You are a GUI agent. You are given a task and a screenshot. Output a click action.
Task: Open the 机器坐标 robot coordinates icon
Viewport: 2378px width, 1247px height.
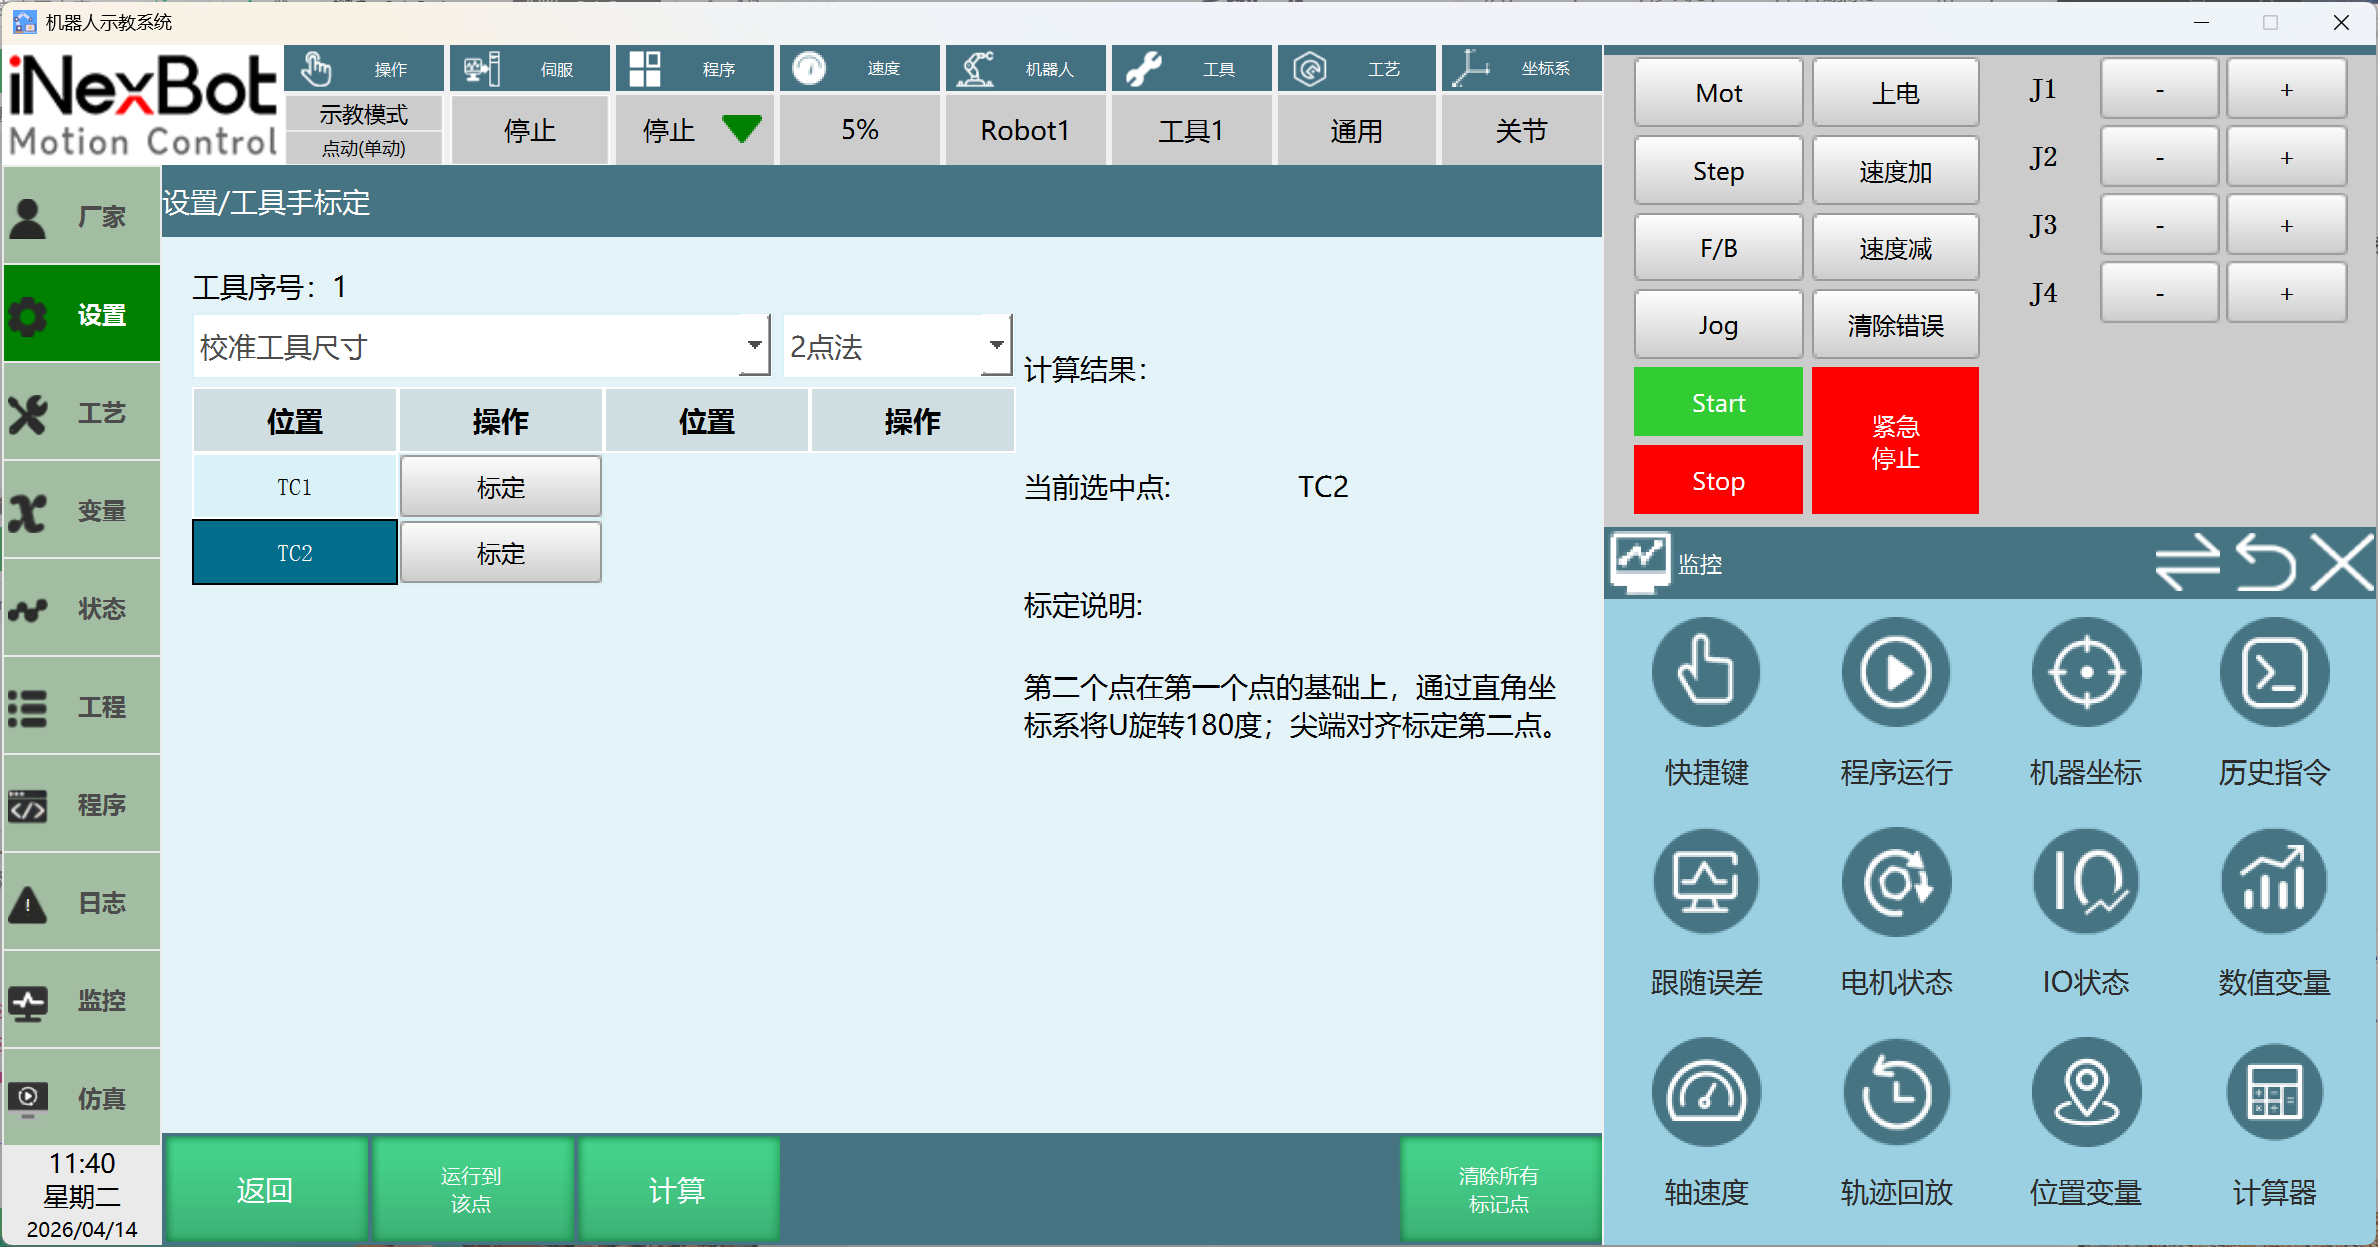pos(2085,673)
